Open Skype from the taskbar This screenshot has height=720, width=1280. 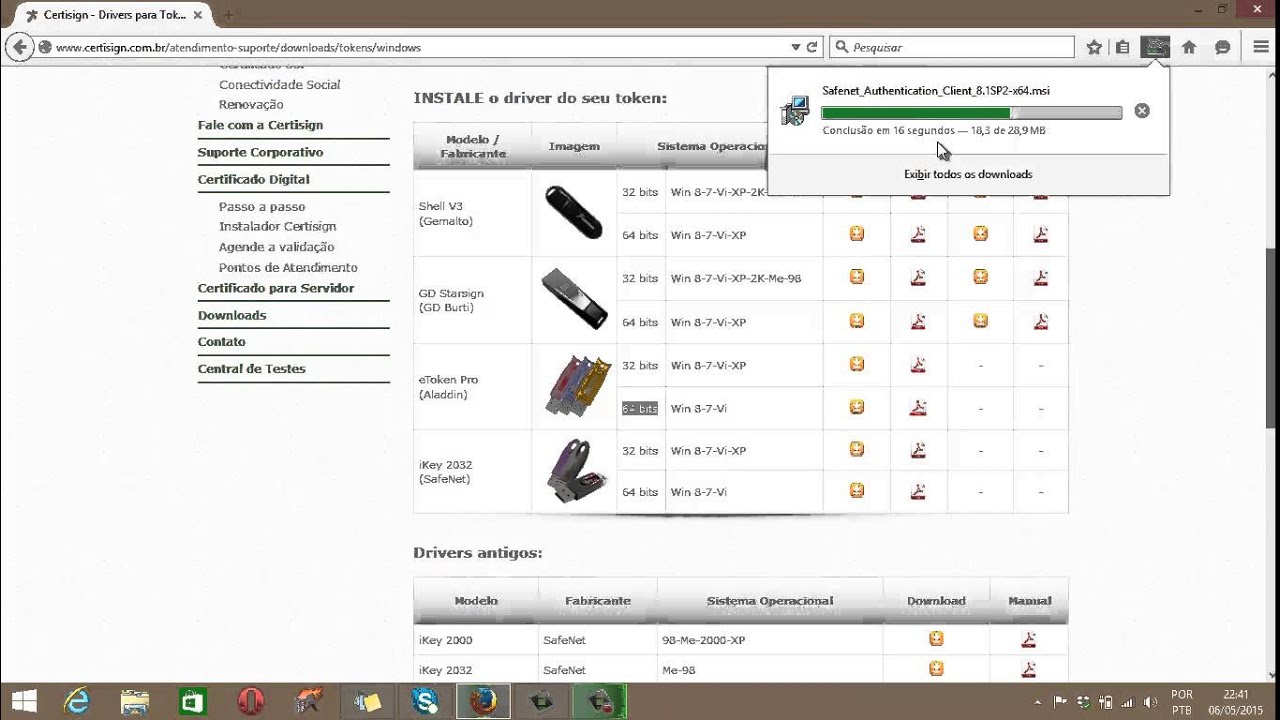point(425,701)
